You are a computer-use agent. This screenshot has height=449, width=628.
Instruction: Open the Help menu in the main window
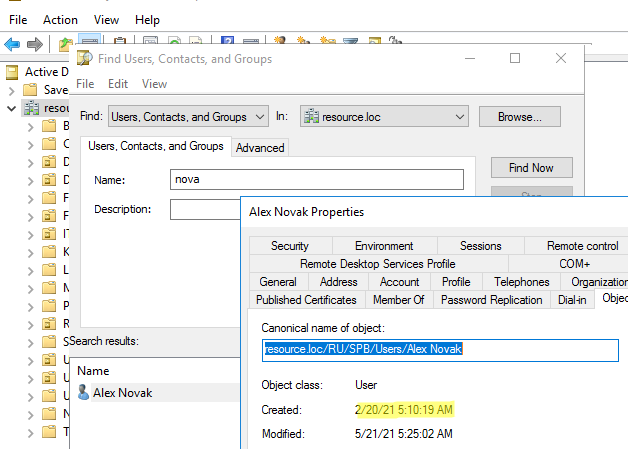coord(147,20)
